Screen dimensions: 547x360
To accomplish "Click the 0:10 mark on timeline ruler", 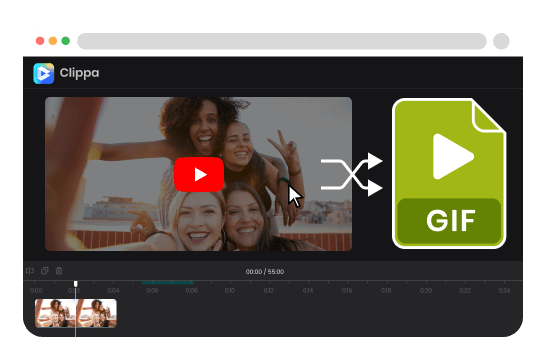I will [x=230, y=290].
